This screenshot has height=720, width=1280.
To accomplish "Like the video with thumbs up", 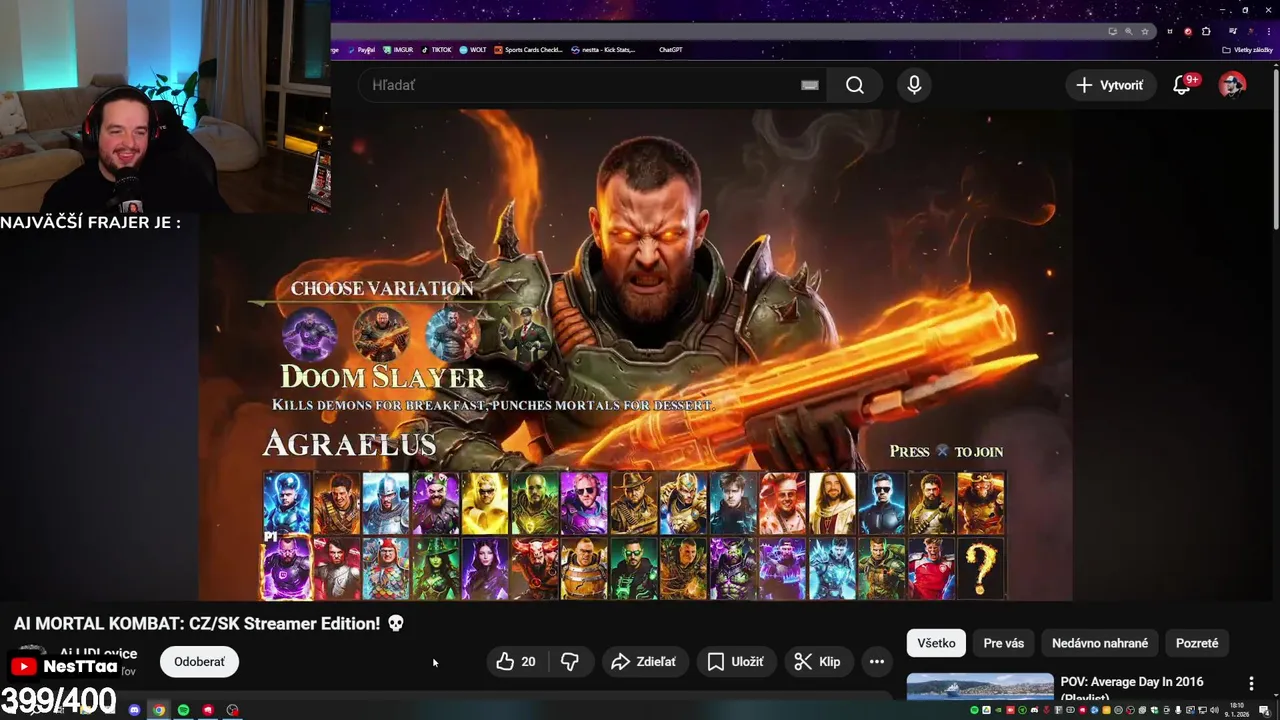I will 516,661.
